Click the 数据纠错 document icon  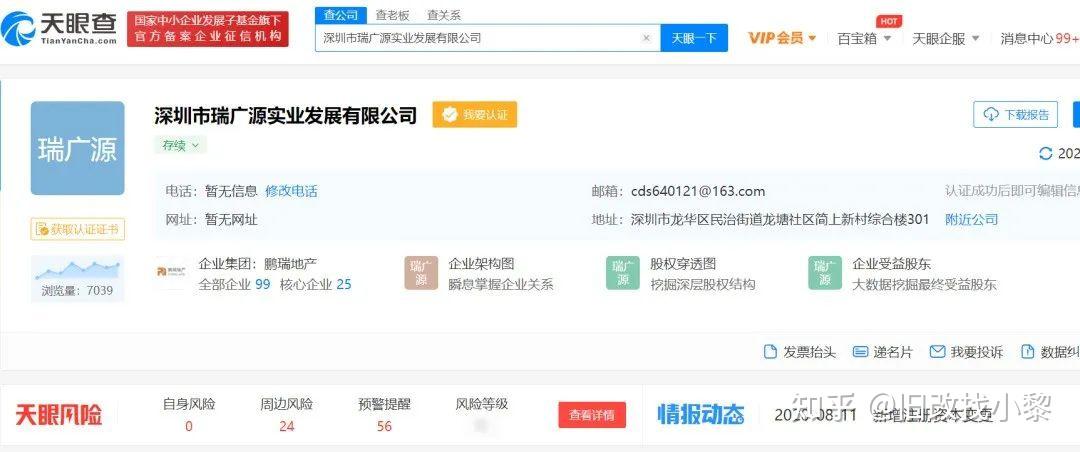point(1028,351)
